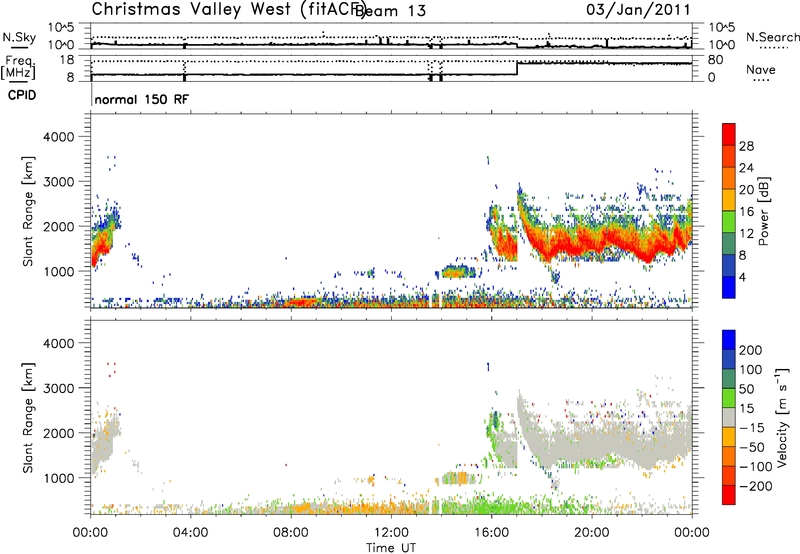The height and width of the screenshot is (554, 800).
Task: Click the '28' power colorbar tick
Action: [x=746, y=146]
